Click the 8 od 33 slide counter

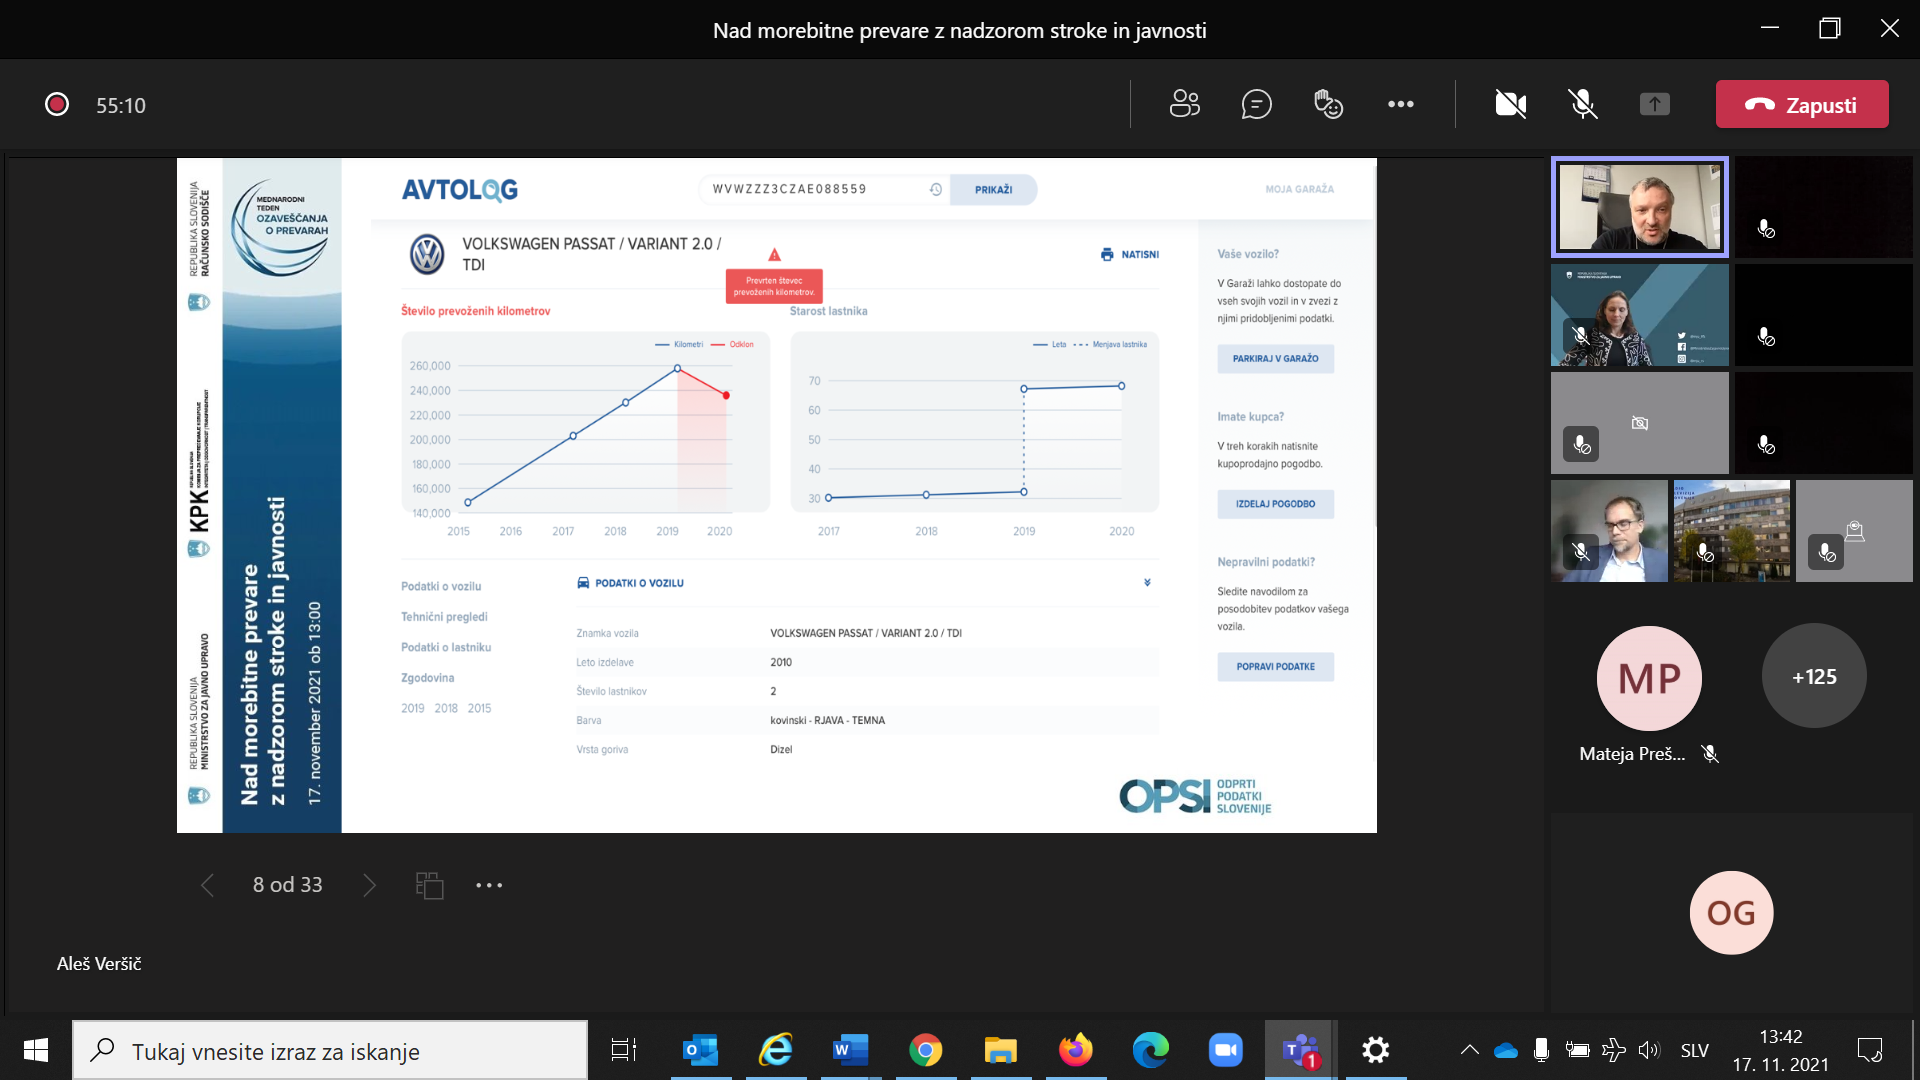(288, 885)
